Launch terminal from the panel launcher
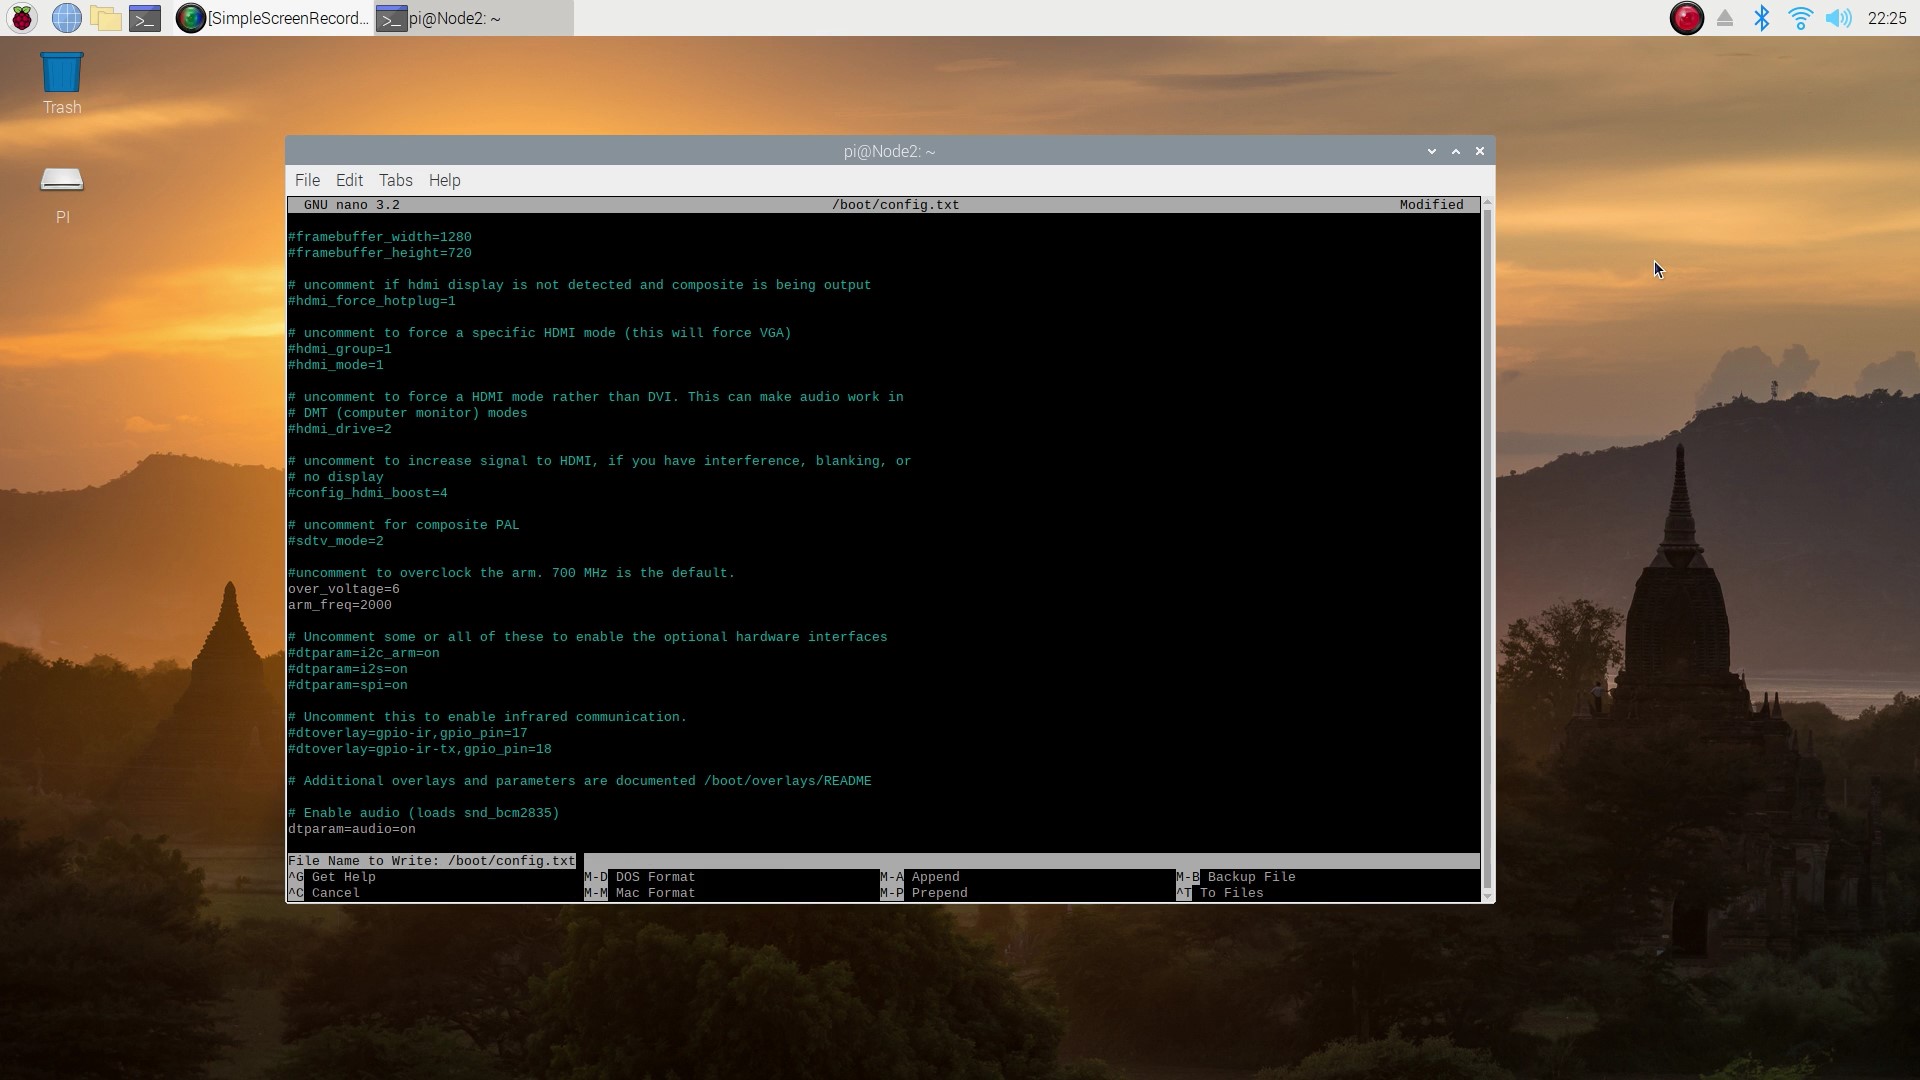The width and height of the screenshot is (1920, 1080). pyautogui.click(x=145, y=18)
